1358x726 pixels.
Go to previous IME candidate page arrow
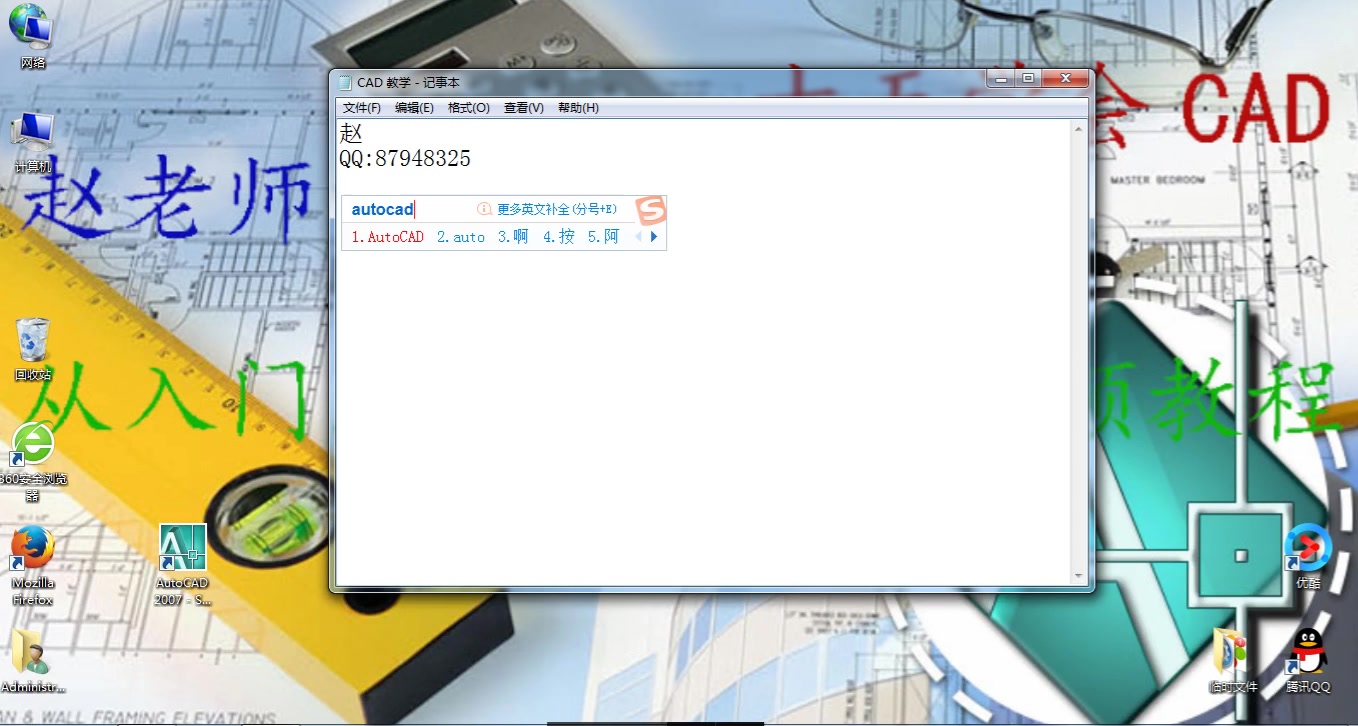coord(638,237)
